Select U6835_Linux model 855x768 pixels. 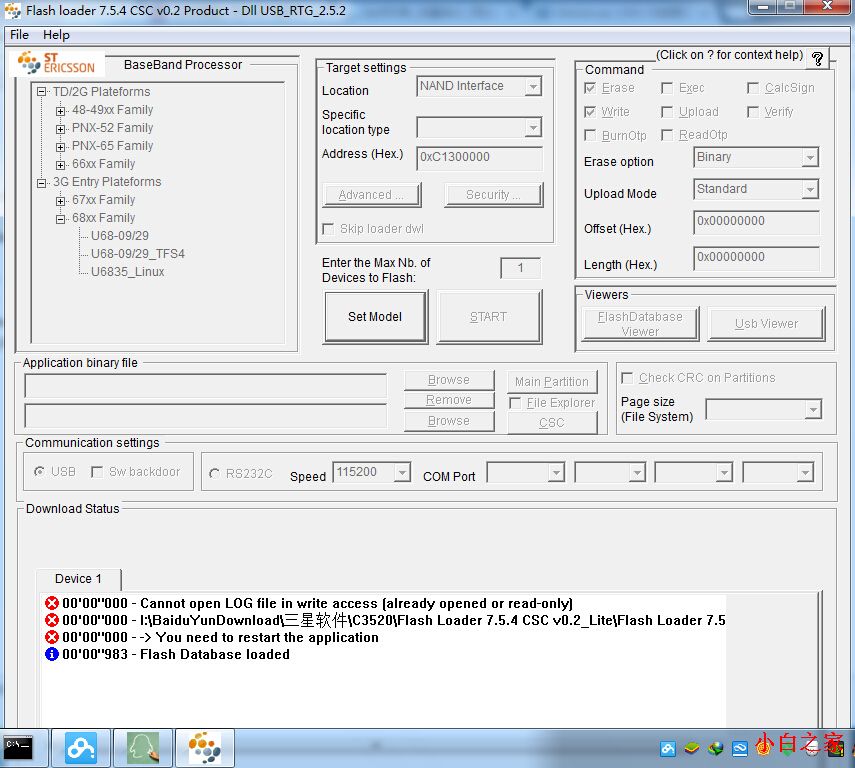coord(127,272)
